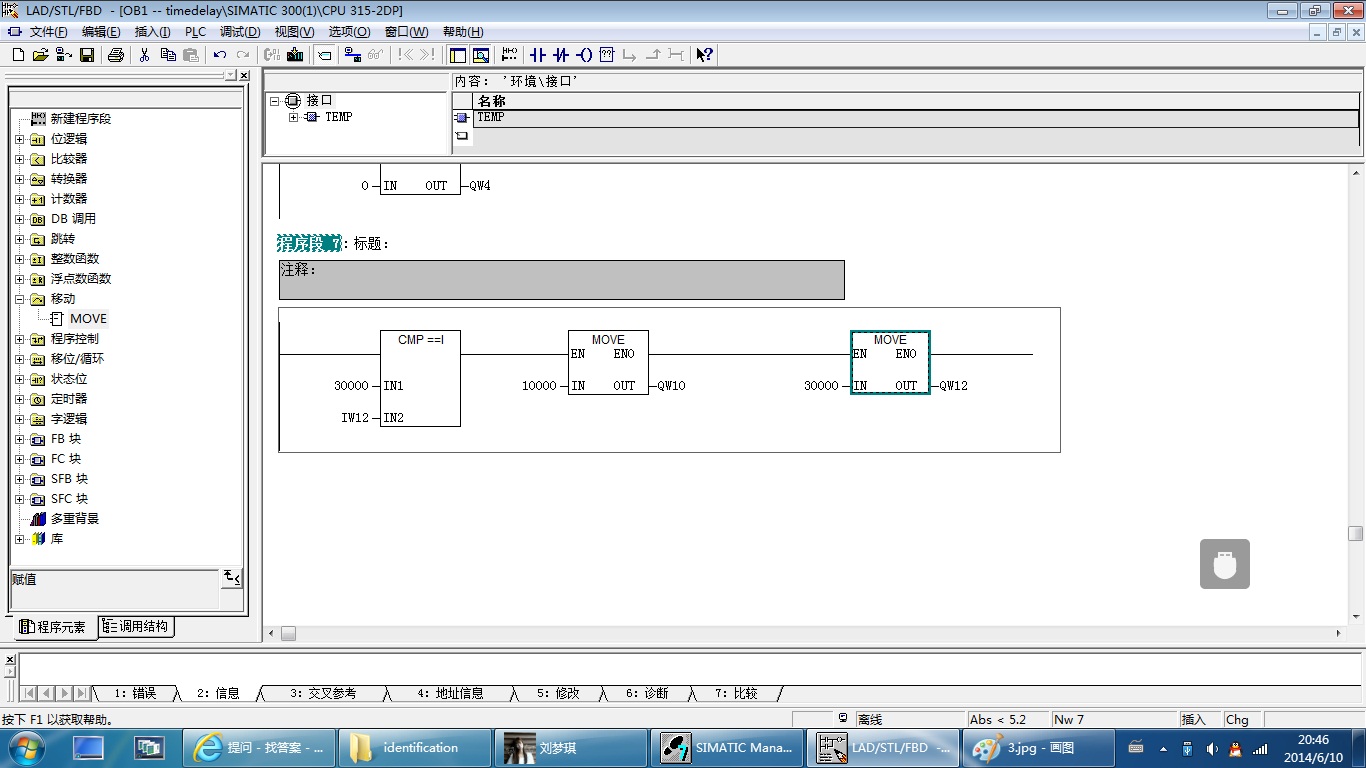Click the Download to PLC icon
The height and width of the screenshot is (768, 1366).
pyautogui.click(x=295, y=55)
